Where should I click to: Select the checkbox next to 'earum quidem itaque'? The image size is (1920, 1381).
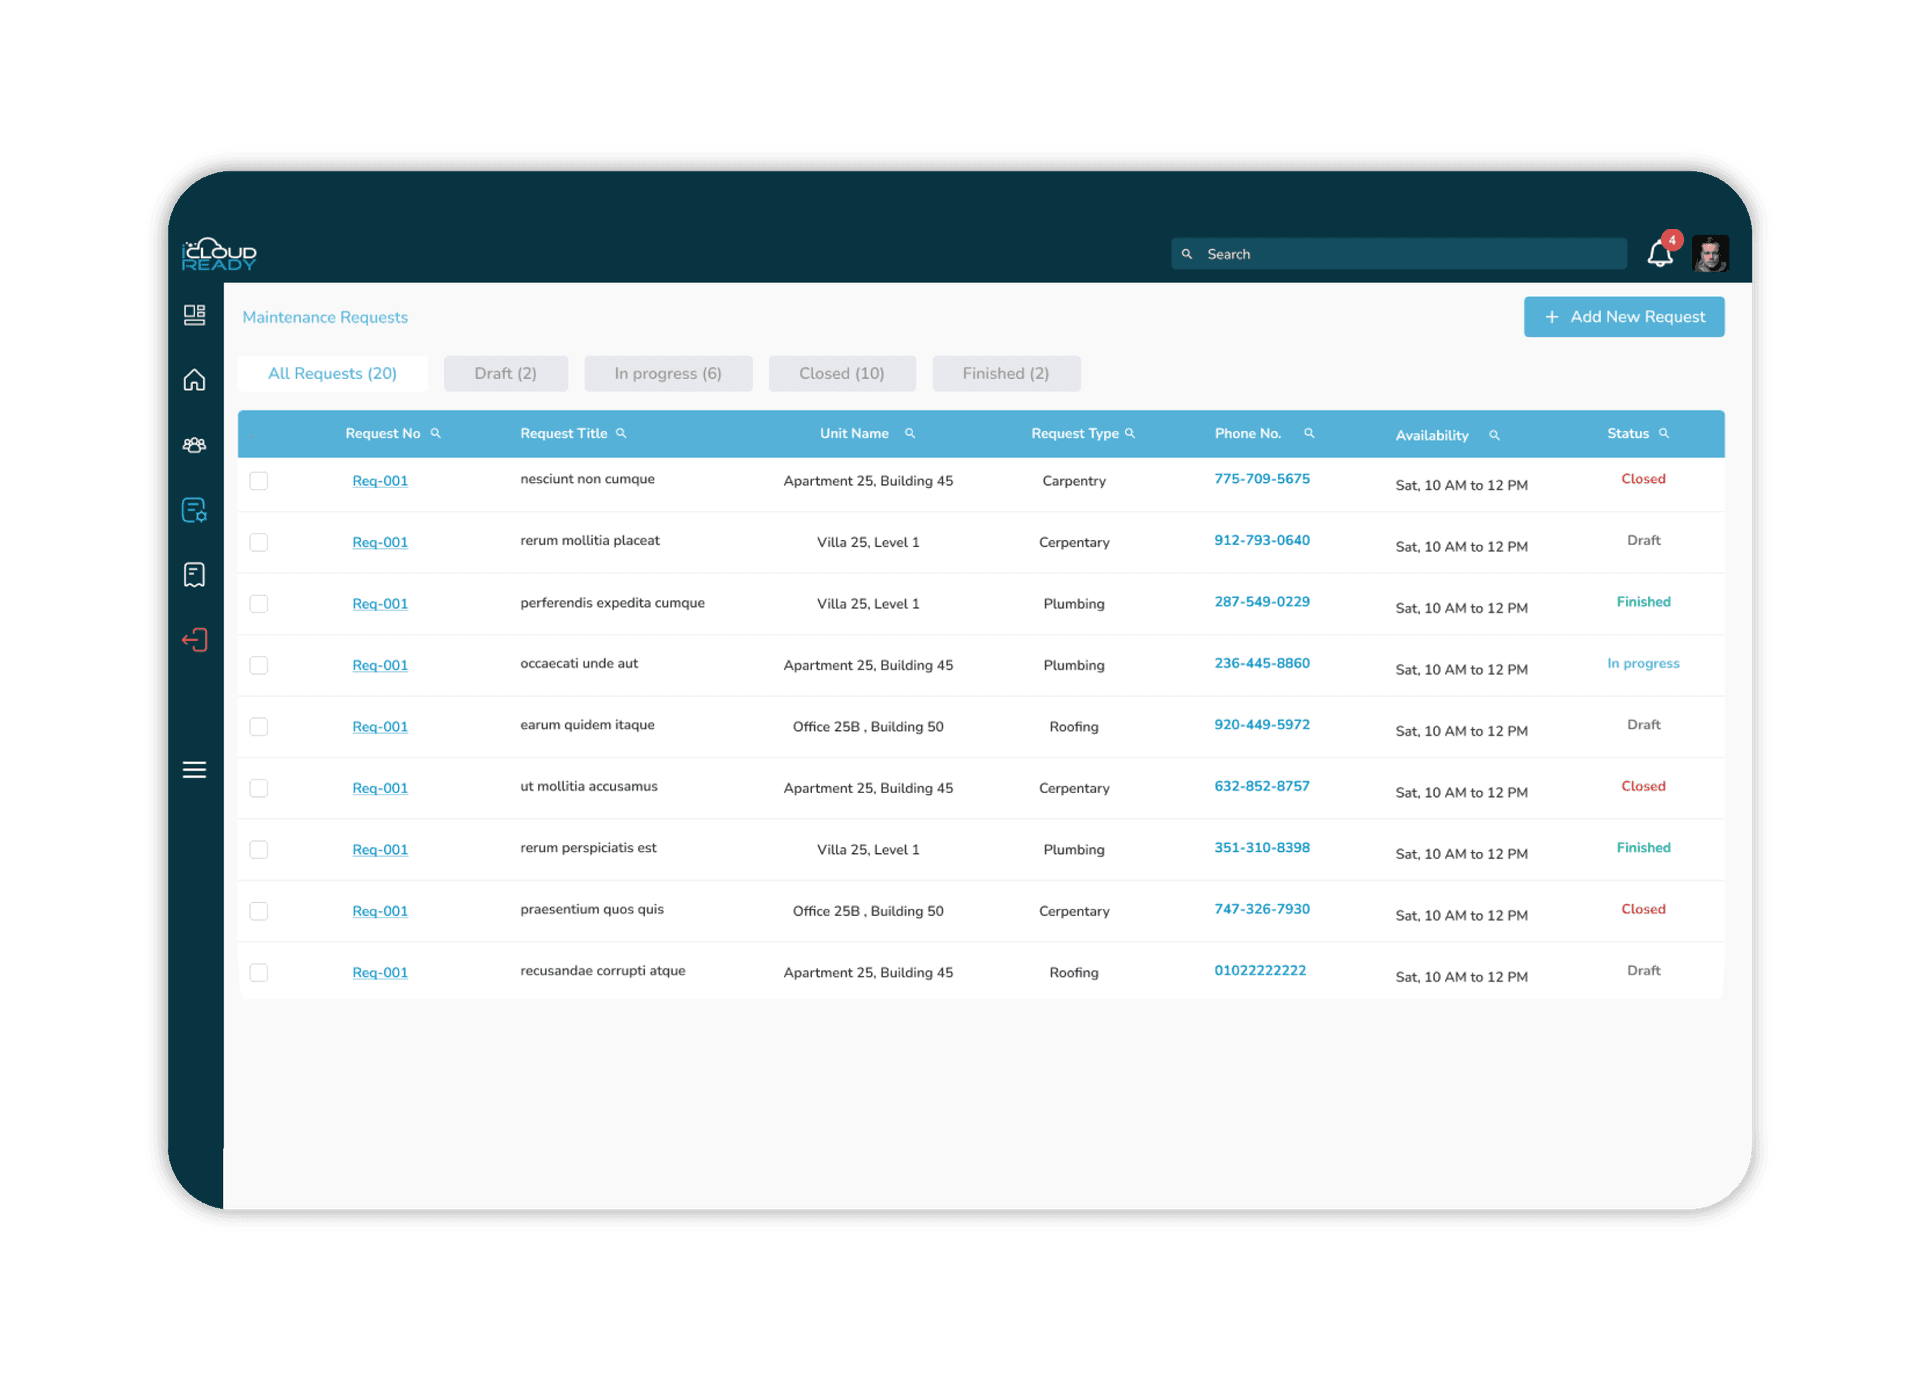tap(258, 727)
